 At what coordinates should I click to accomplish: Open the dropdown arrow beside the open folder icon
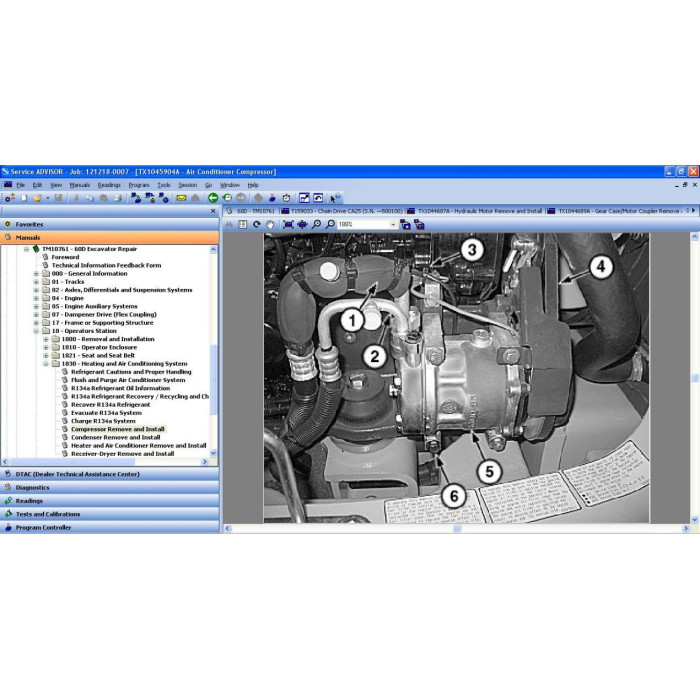tap(47, 198)
